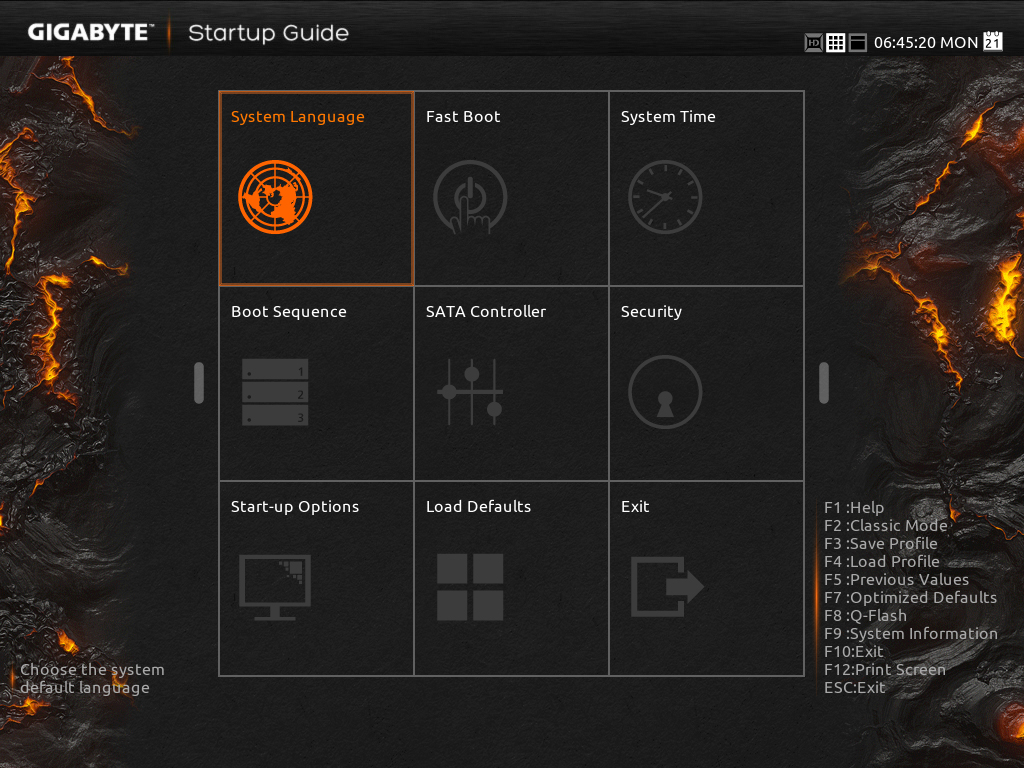Image resolution: width=1024 pixels, height=768 pixels.
Task: Open the calendar date icon
Action: 993,41
